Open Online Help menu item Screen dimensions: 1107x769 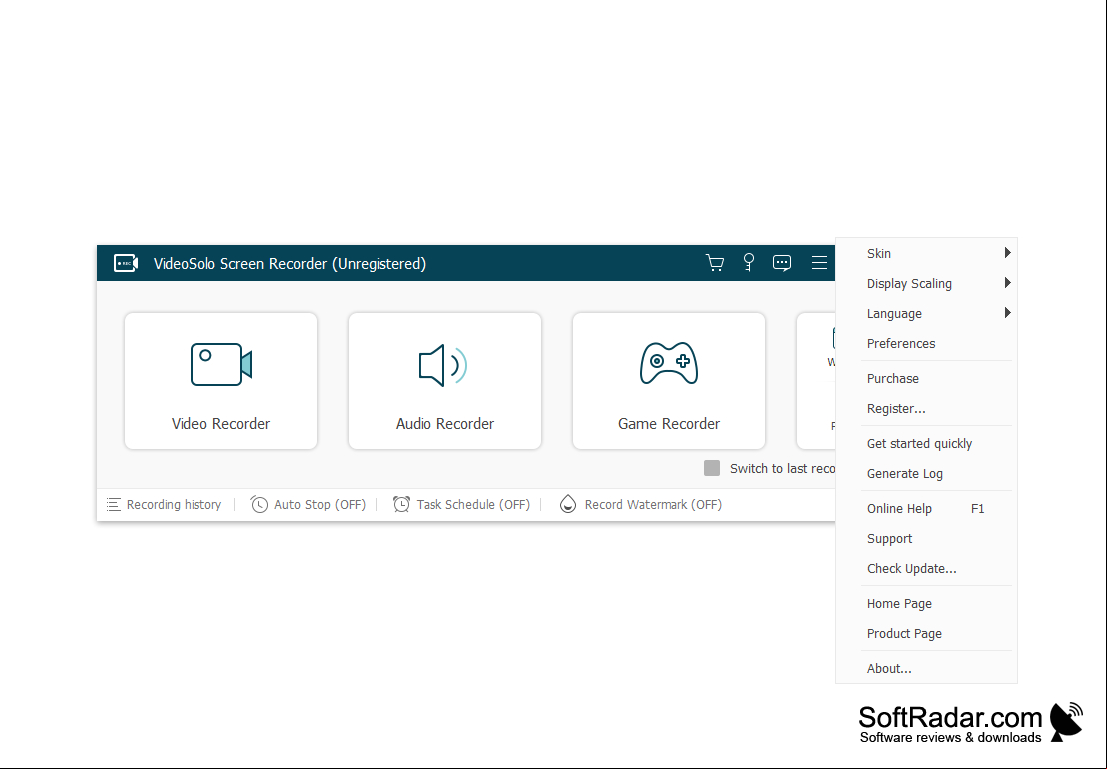pos(926,508)
